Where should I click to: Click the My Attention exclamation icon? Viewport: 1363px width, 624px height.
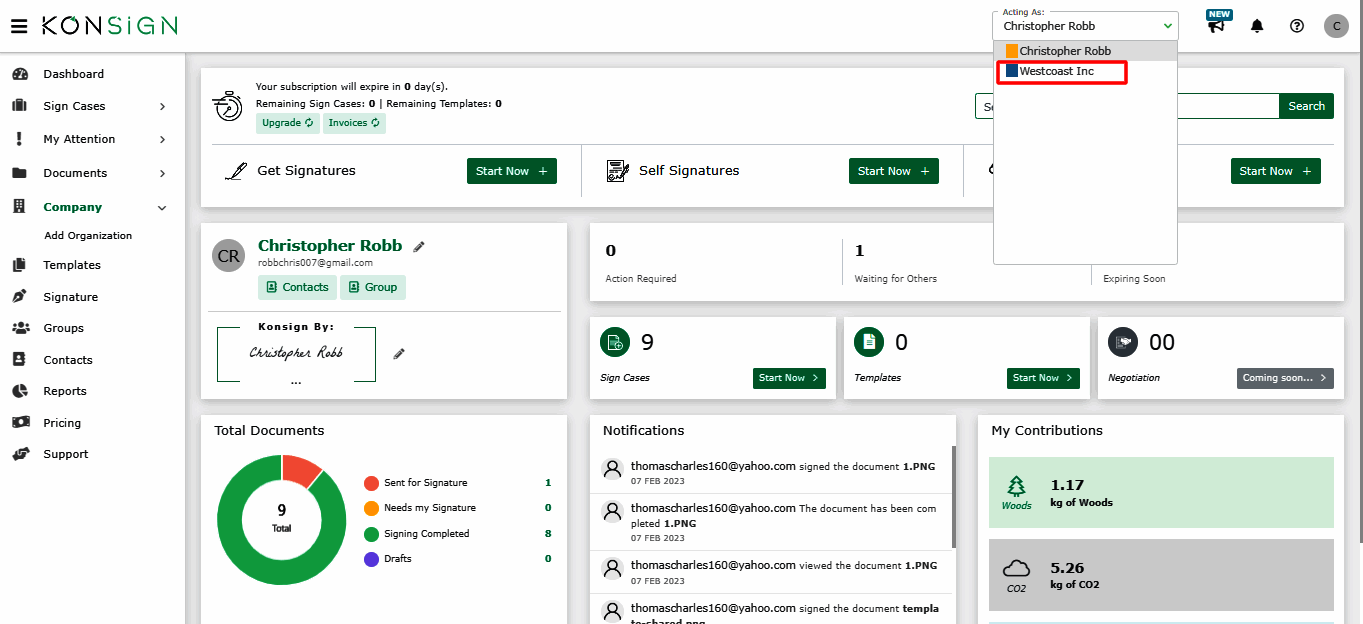[x=19, y=139]
